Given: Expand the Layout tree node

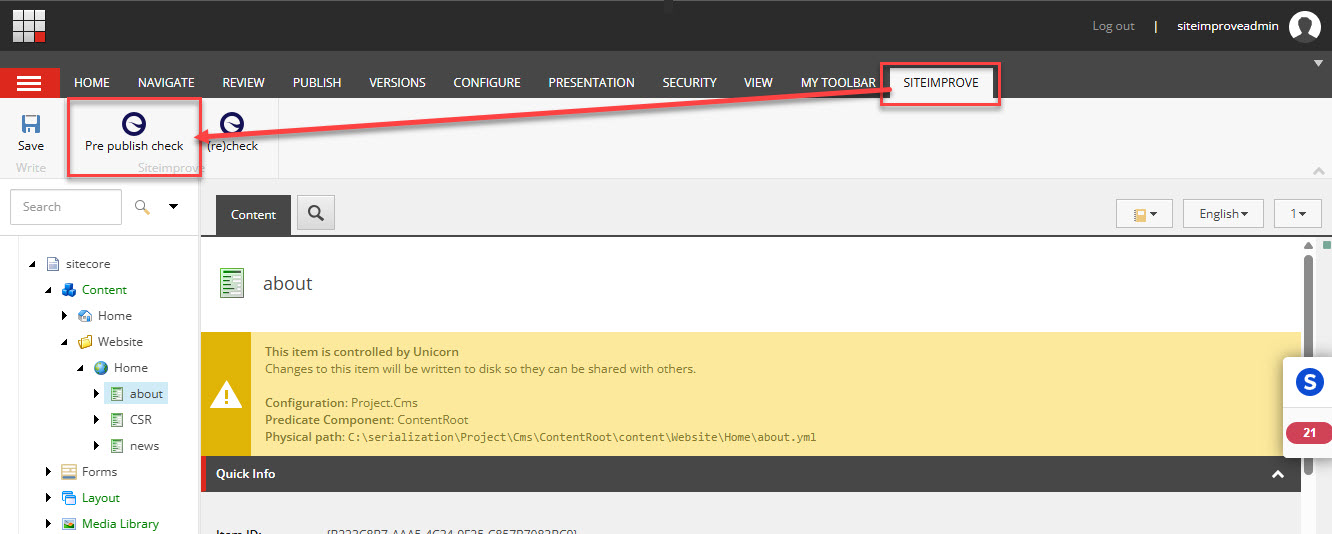Looking at the screenshot, I should 48,498.
